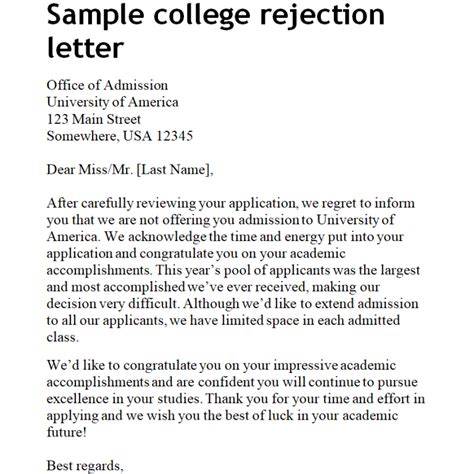Viewport: 474px width, 474px height.
Task: Click the "Somewhere, USA 12345" line
Action: click(120, 136)
